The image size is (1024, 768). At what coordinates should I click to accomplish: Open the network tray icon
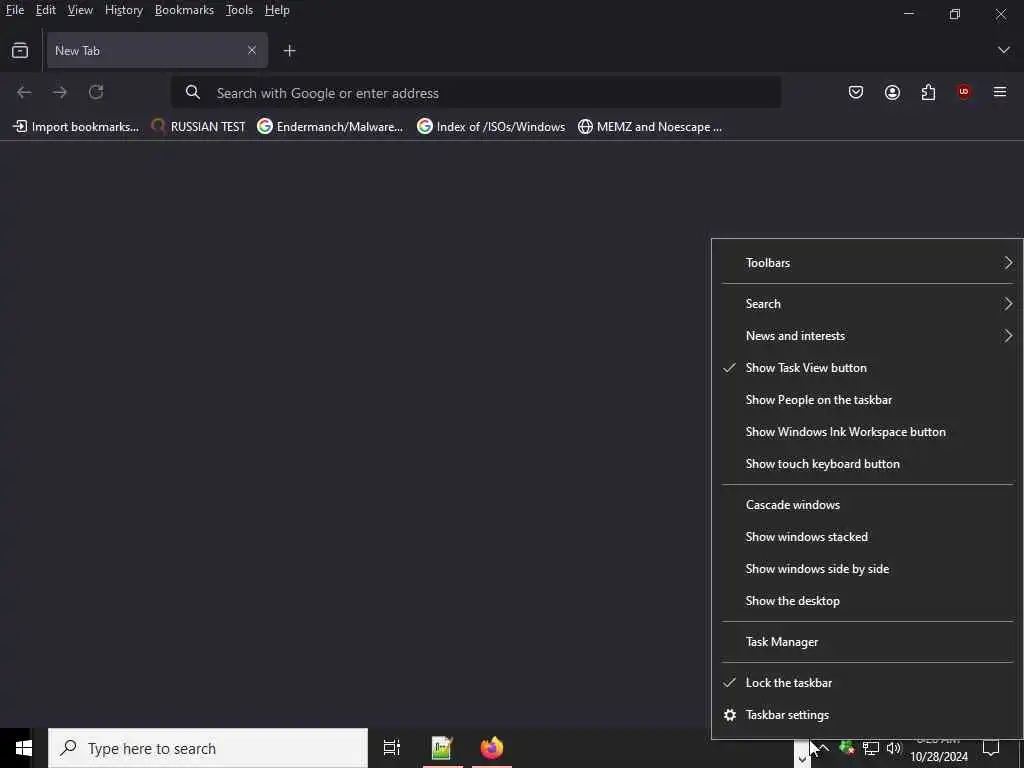click(x=871, y=748)
